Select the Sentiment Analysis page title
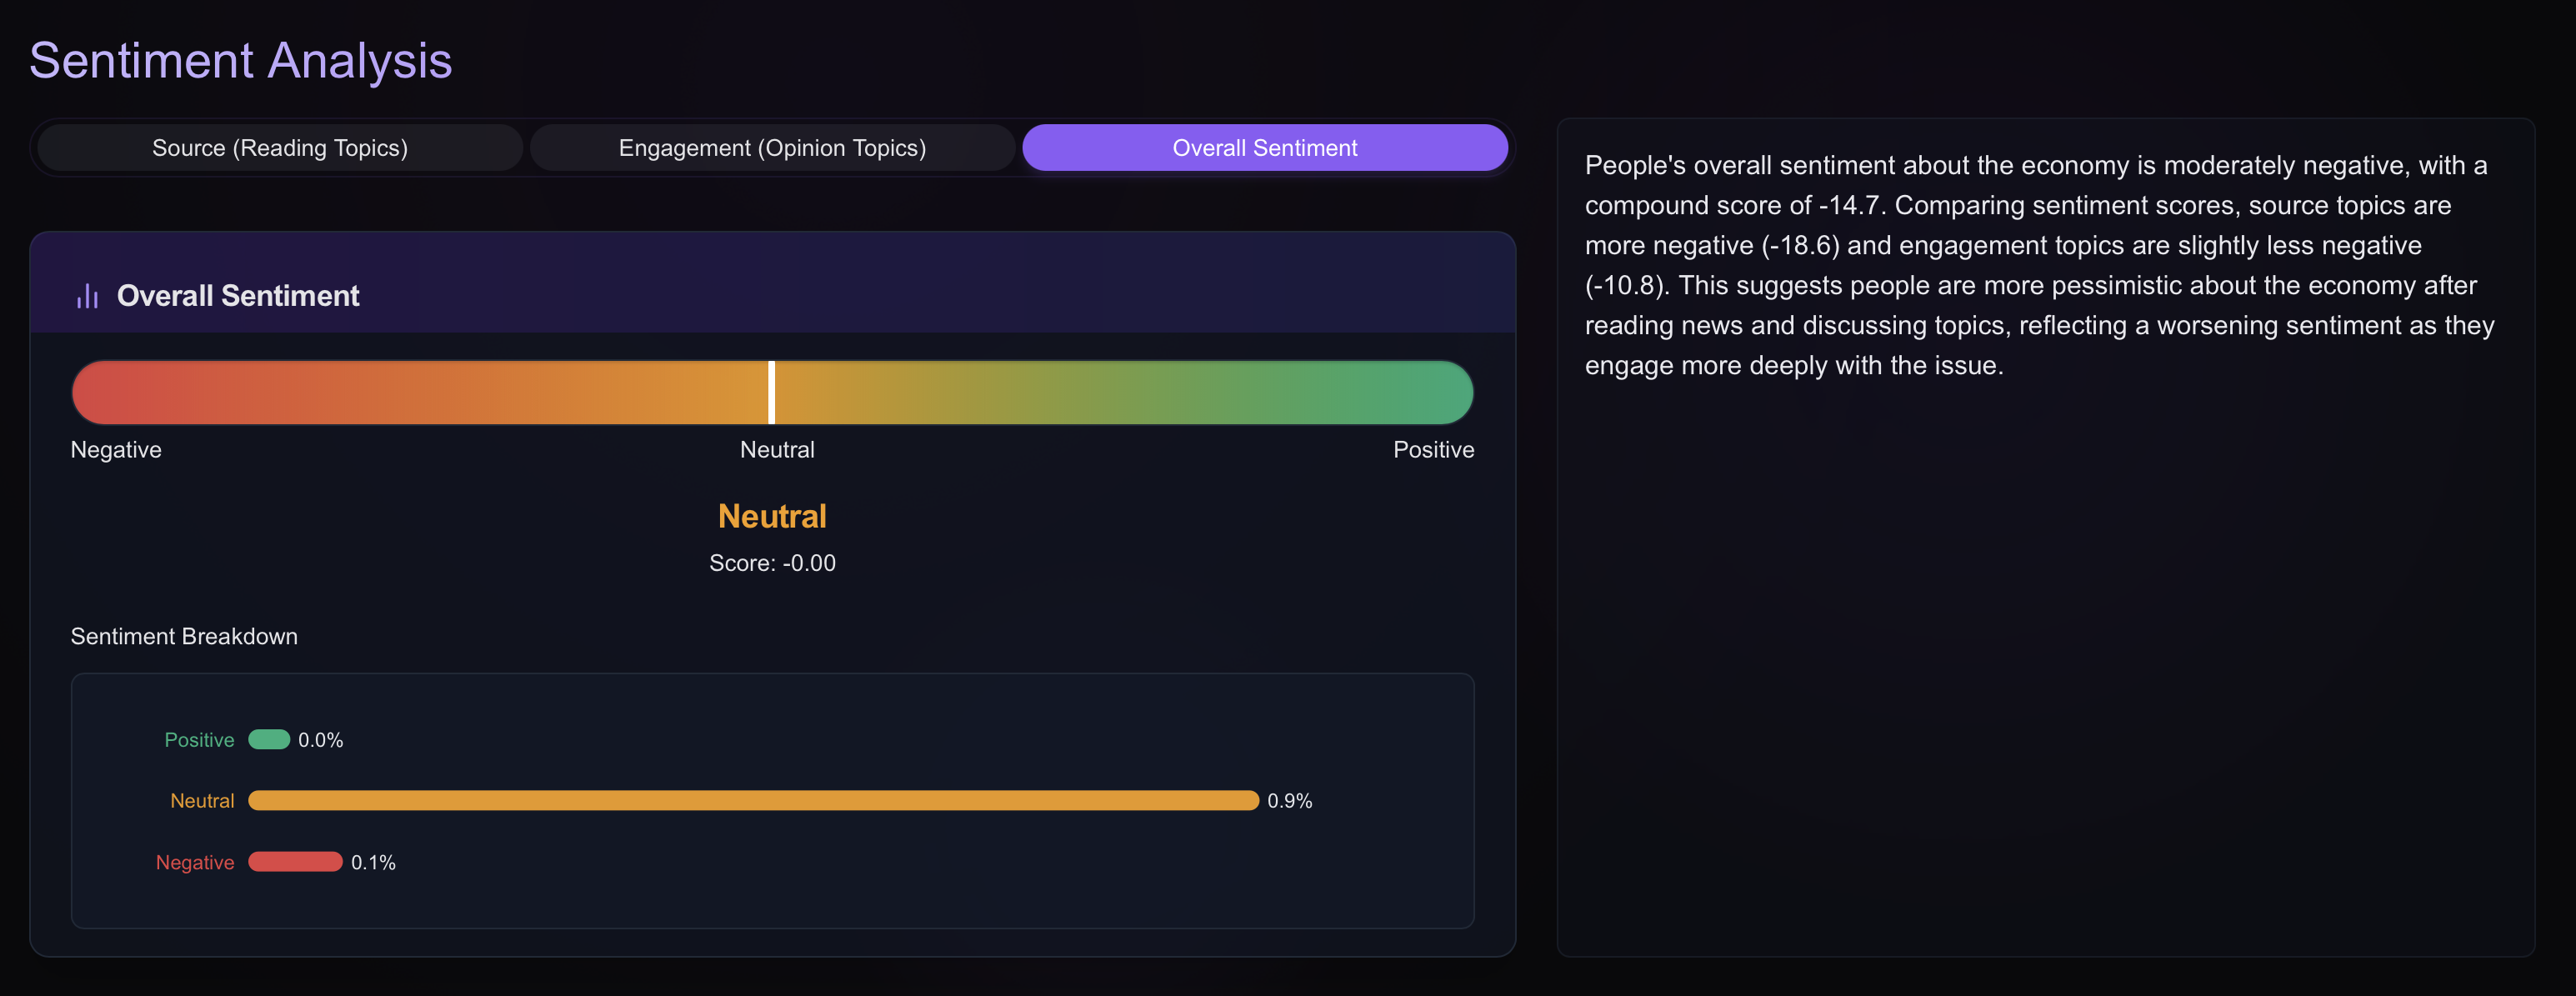 240,61
